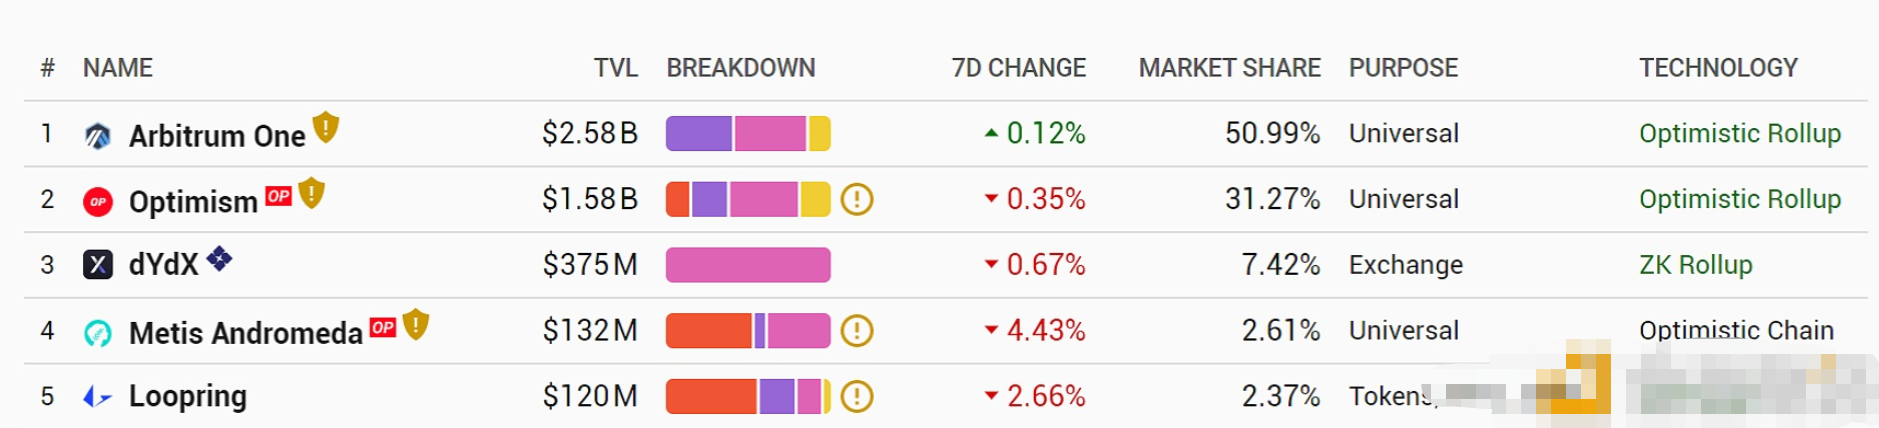Image resolution: width=1879 pixels, height=428 pixels.
Task: Click the OP badge beside Metis Andromeda
Action: (383, 327)
